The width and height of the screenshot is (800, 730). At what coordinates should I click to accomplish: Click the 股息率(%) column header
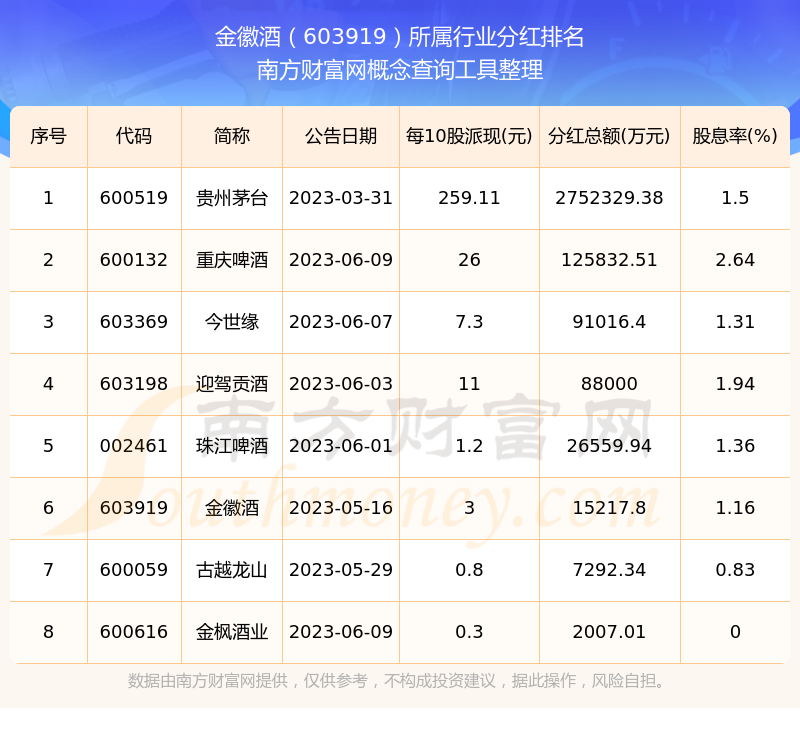(735, 136)
